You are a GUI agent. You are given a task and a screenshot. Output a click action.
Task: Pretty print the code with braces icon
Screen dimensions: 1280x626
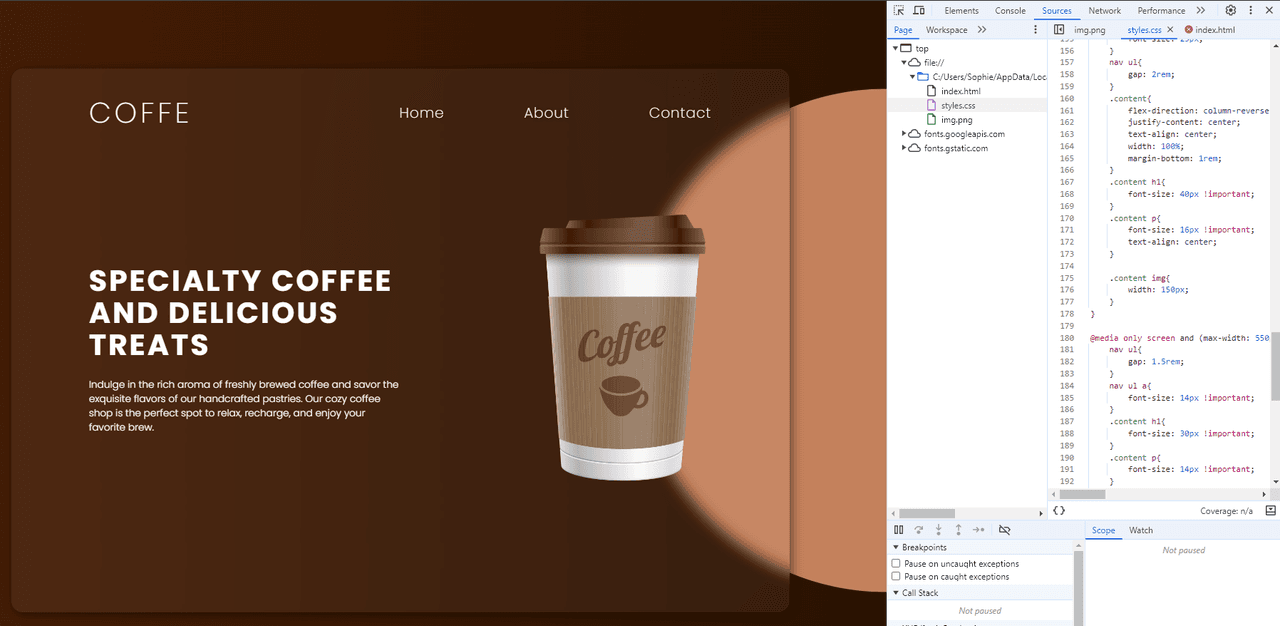pos(1059,510)
